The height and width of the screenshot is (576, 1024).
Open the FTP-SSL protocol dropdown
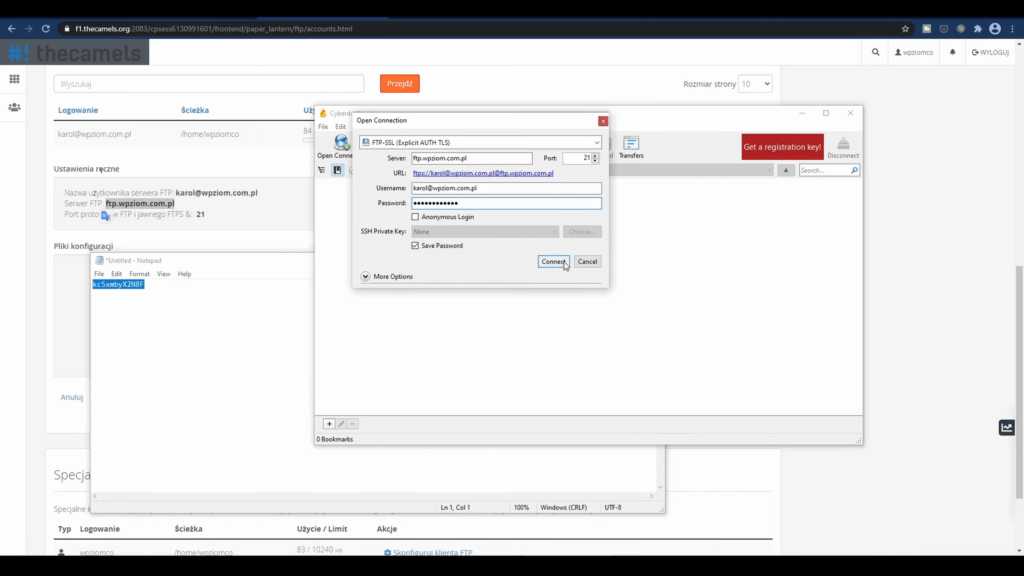pos(480,143)
